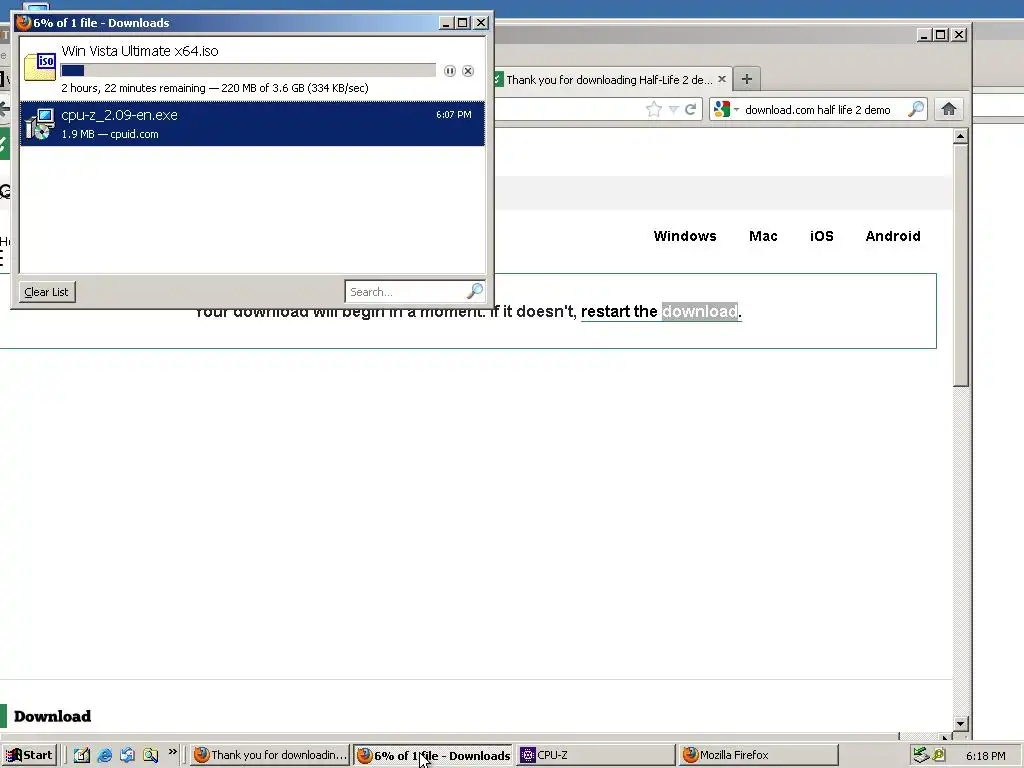The image size is (1024, 768).
Task: Click the Clear List button
Action: tap(46, 292)
